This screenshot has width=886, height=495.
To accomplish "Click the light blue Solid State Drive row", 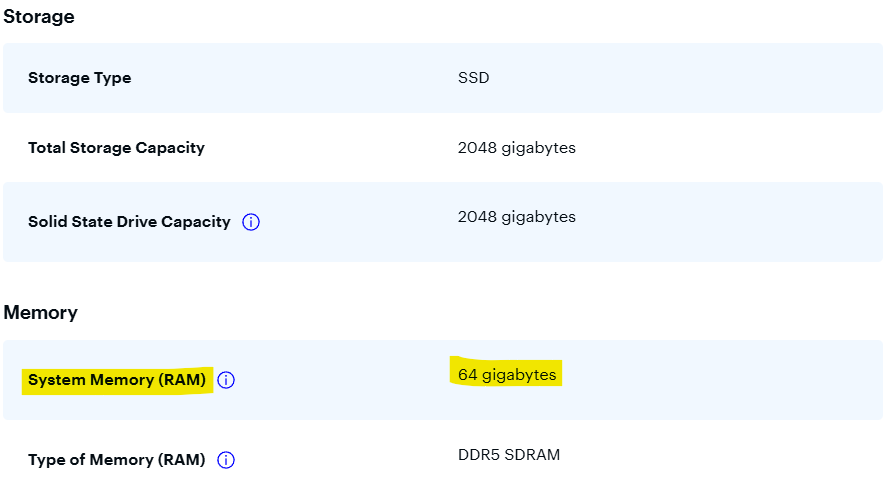I will (700, 222).
